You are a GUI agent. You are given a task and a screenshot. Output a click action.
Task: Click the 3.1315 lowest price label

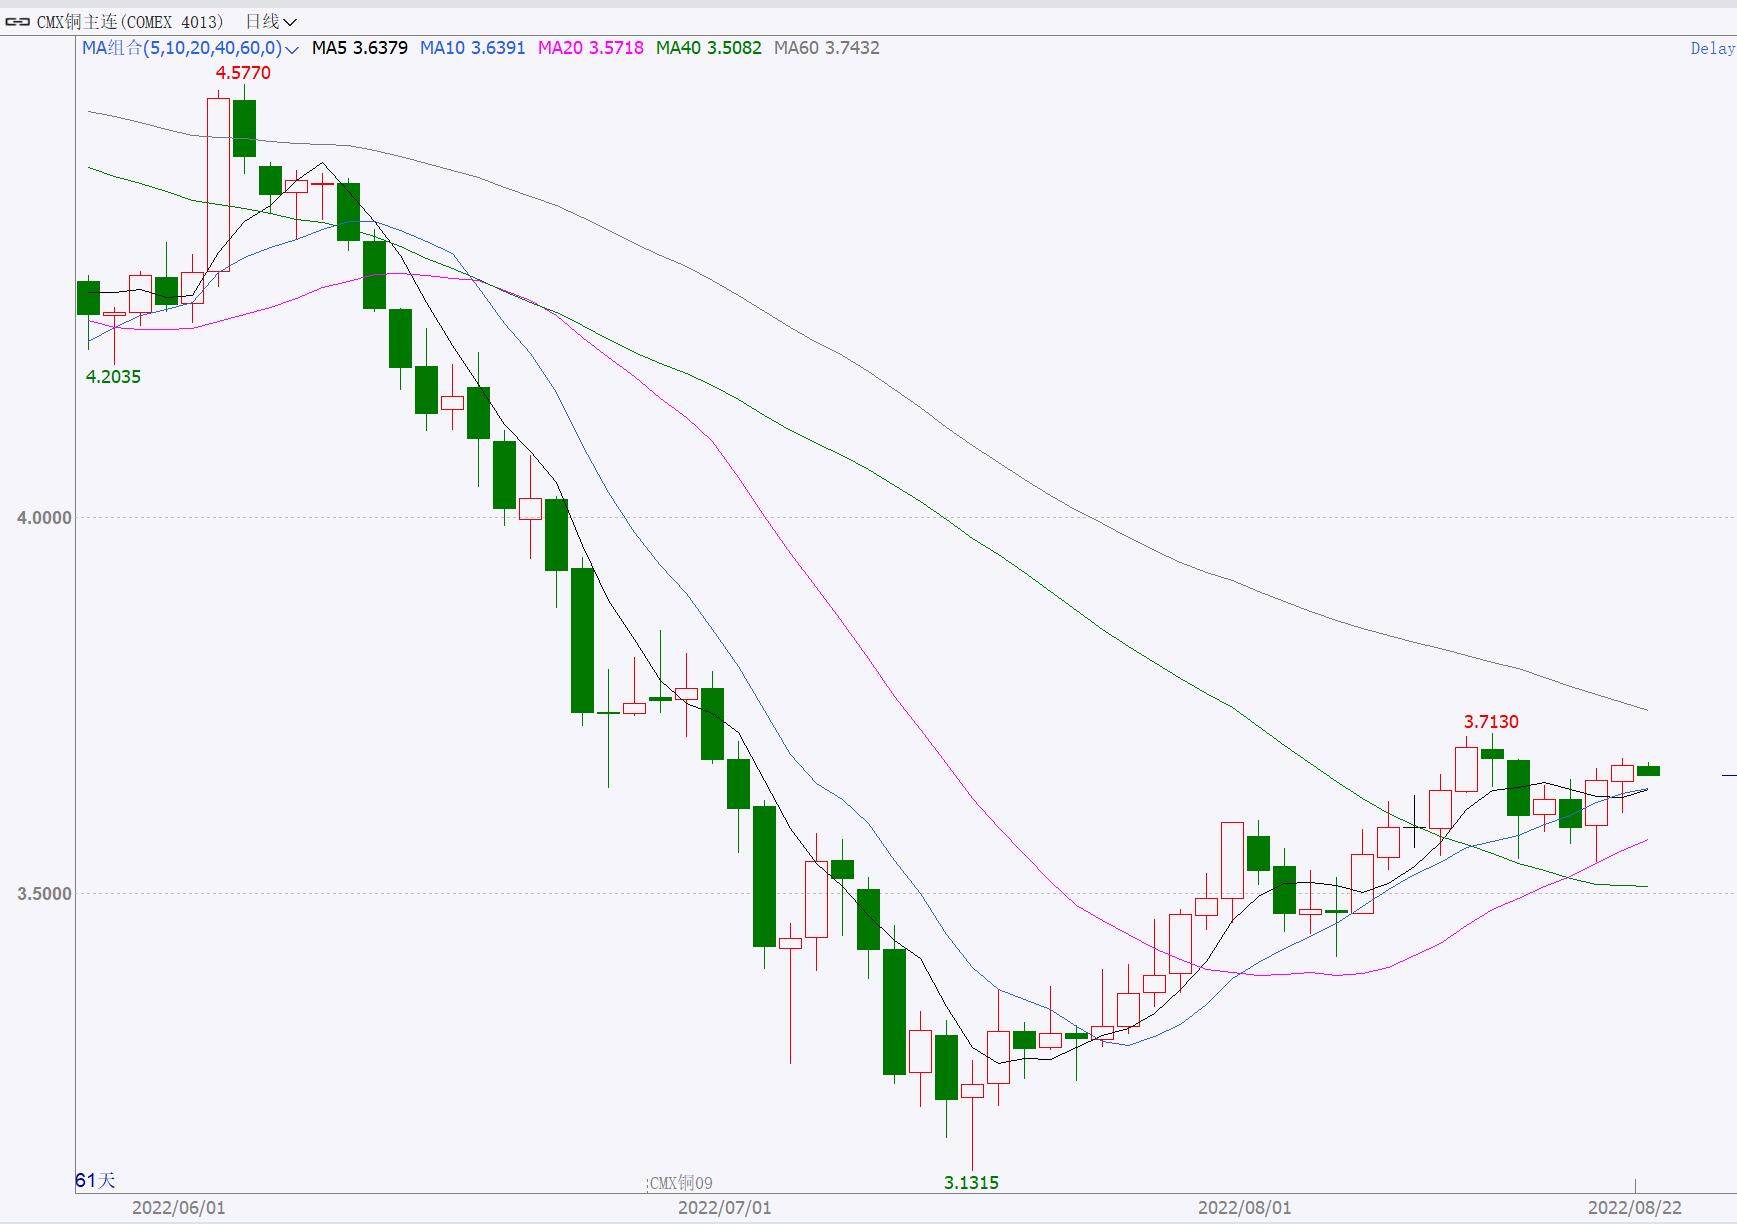click(971, 1183)
